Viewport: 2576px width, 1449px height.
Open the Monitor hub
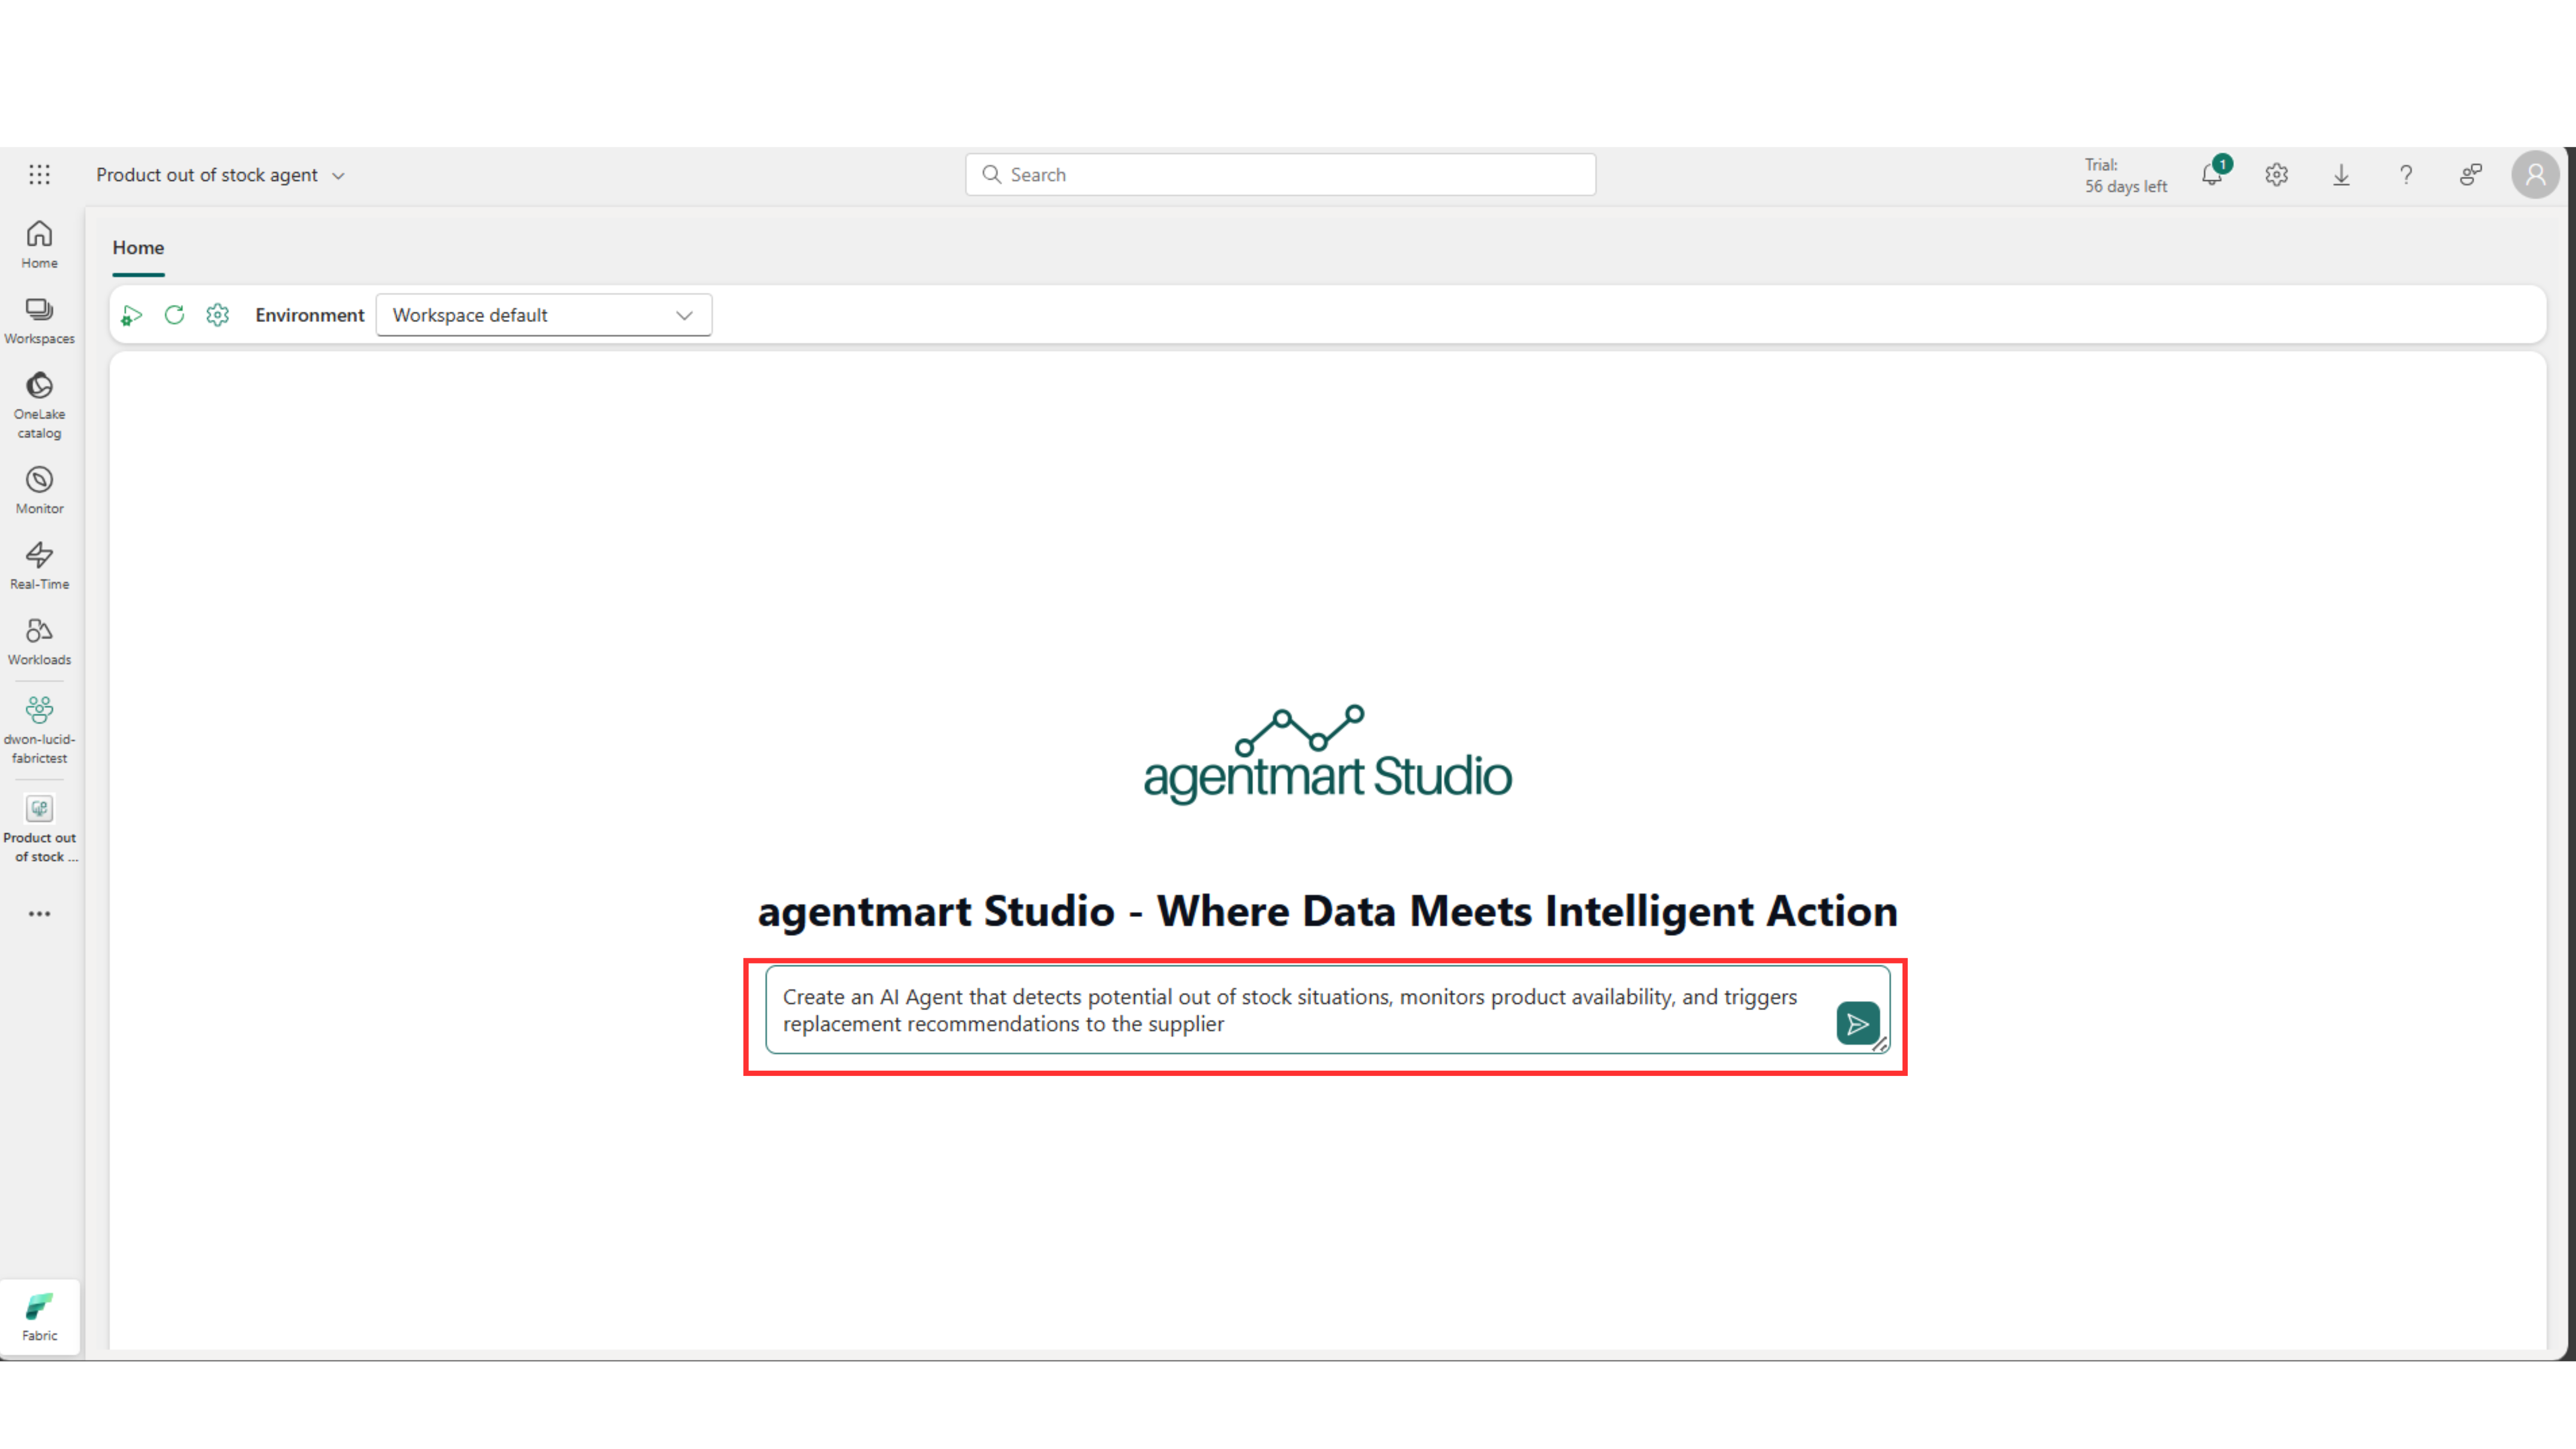(x=39, y=490)
